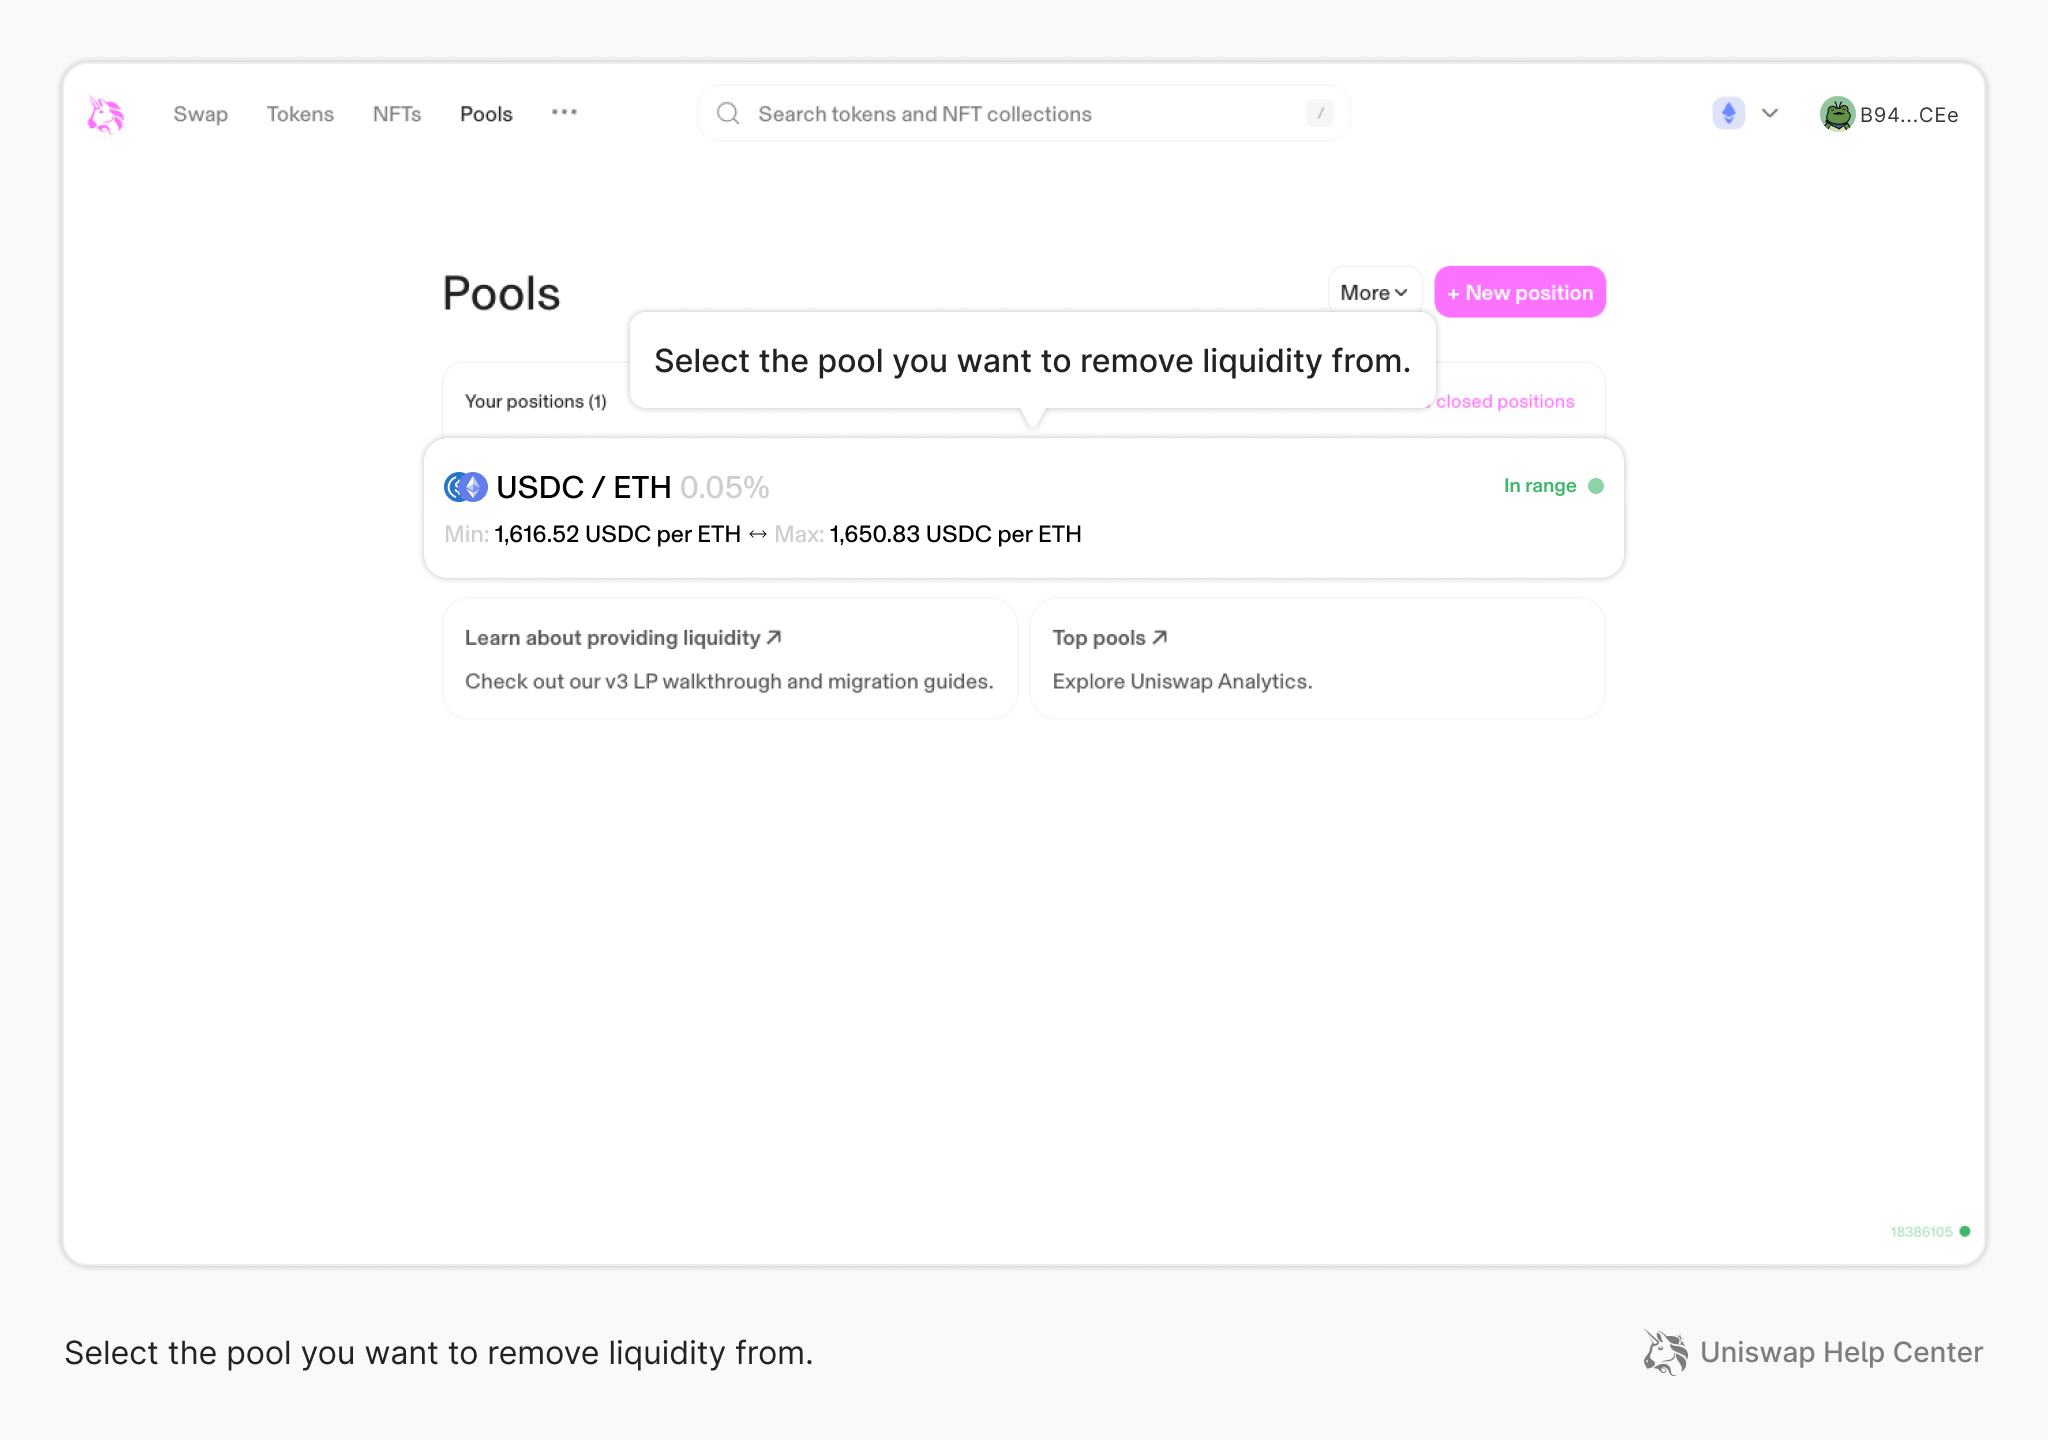Click the USDC/ETH token pair icon
This screenshot has width=2048, height=1440.
(x=465, y=487)
